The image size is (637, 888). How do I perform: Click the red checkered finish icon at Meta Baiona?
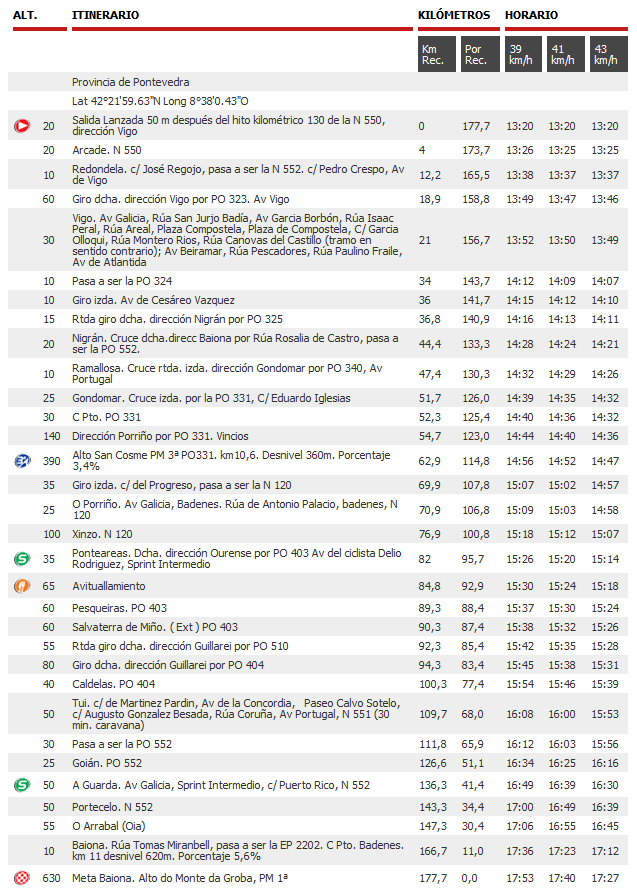click(22, 878)
